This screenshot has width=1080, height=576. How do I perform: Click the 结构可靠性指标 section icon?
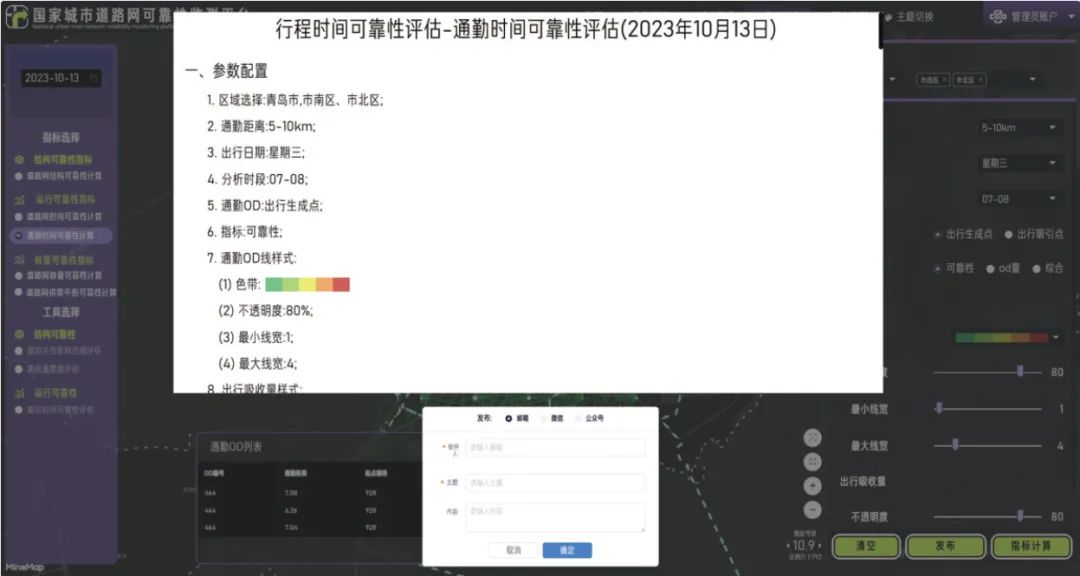point(19,160)
